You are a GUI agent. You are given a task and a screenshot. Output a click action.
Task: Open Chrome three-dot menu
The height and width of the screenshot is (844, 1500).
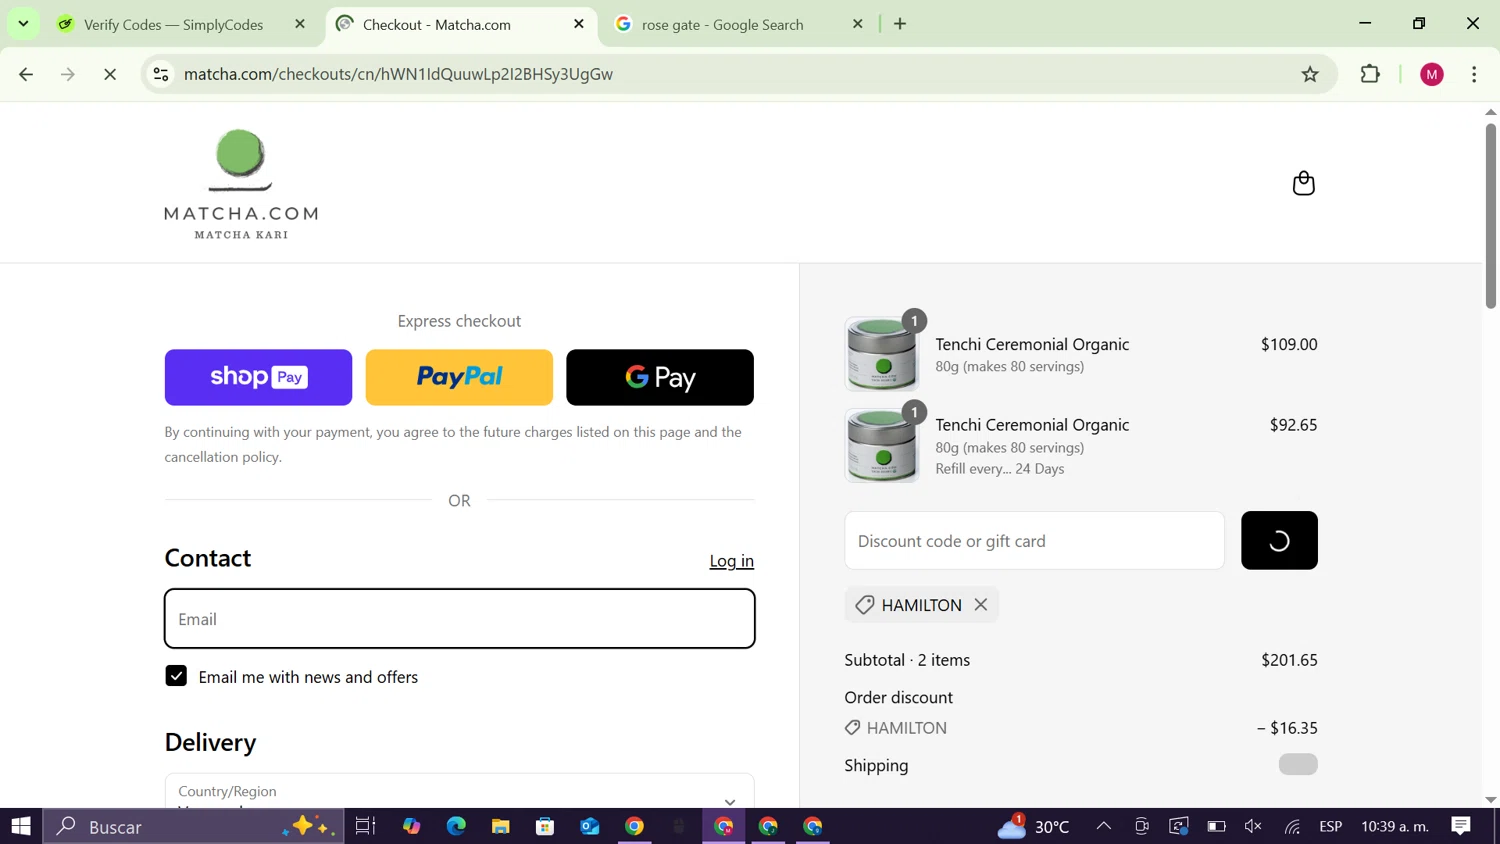coord(1474,74)
